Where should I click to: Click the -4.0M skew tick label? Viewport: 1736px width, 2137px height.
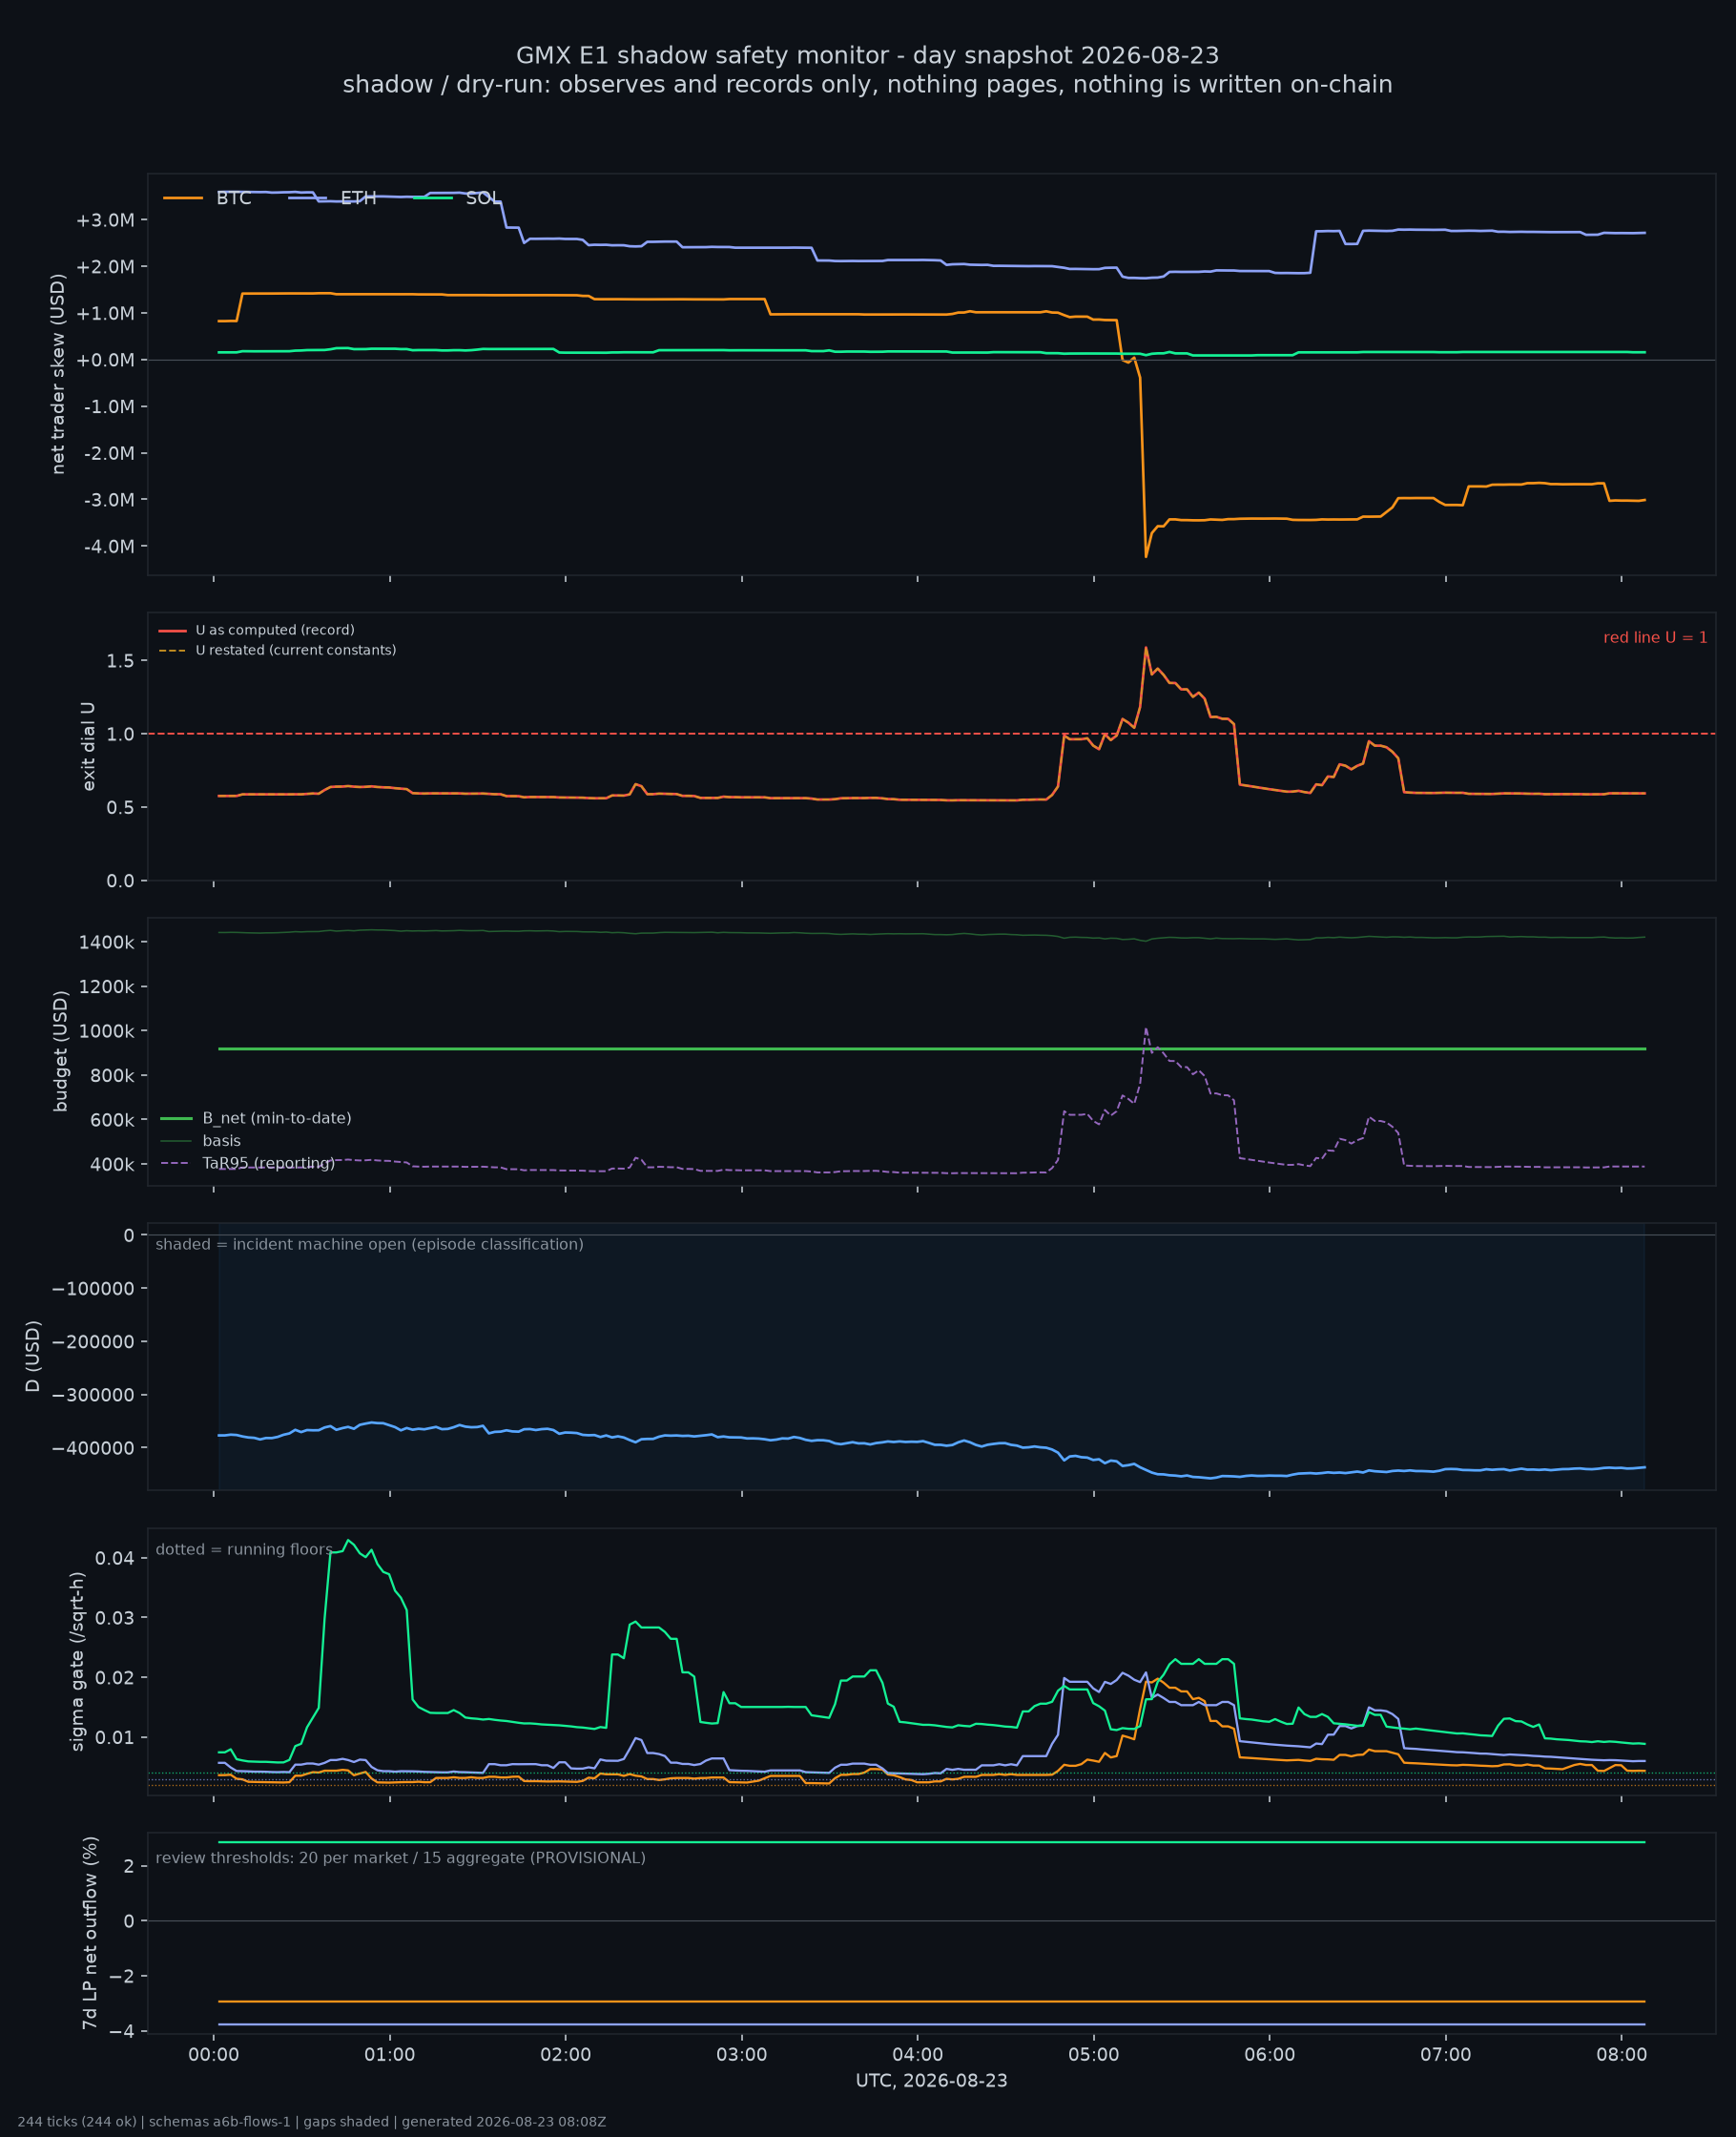tap(108, 547)
